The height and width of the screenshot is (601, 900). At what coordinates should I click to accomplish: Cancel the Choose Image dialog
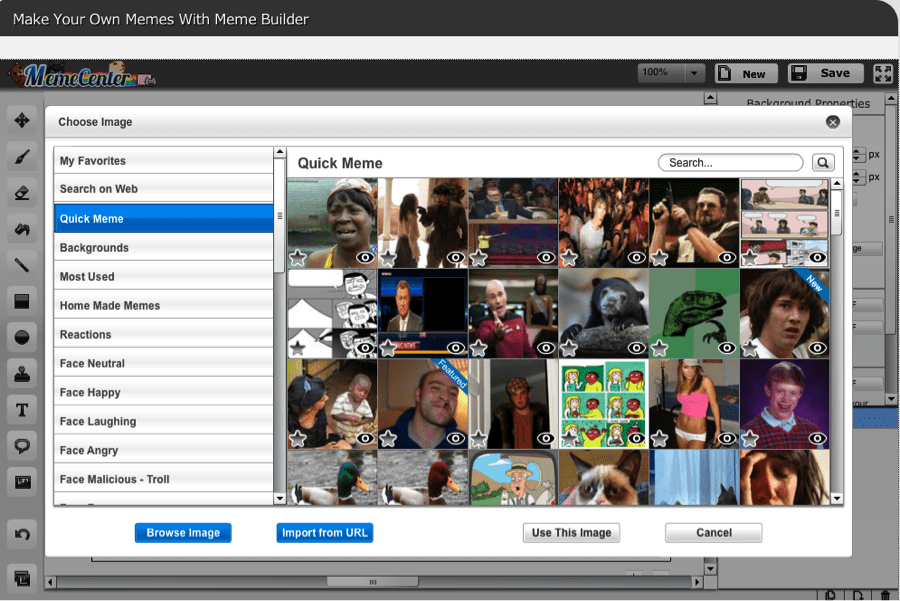point(714,533)
